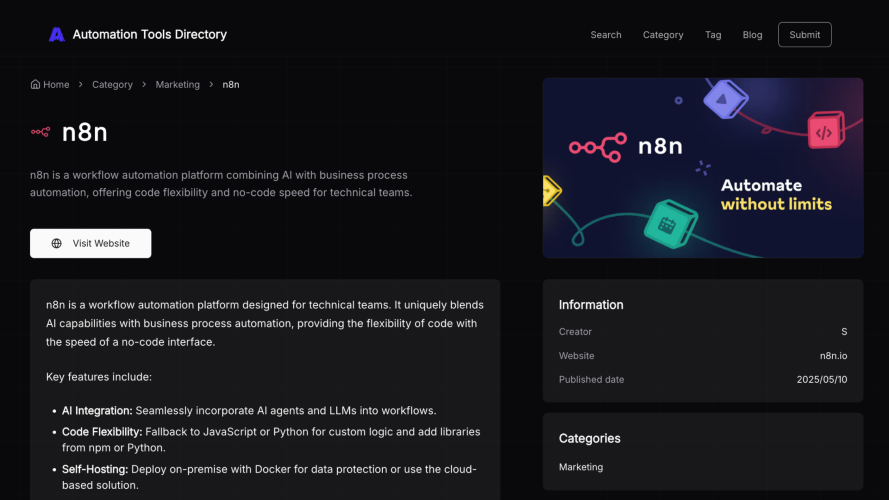Screen dimensions: 889x500
Task: Click the published date 2025/05/10
Action: pyautogui.click(x=822, y=379)
